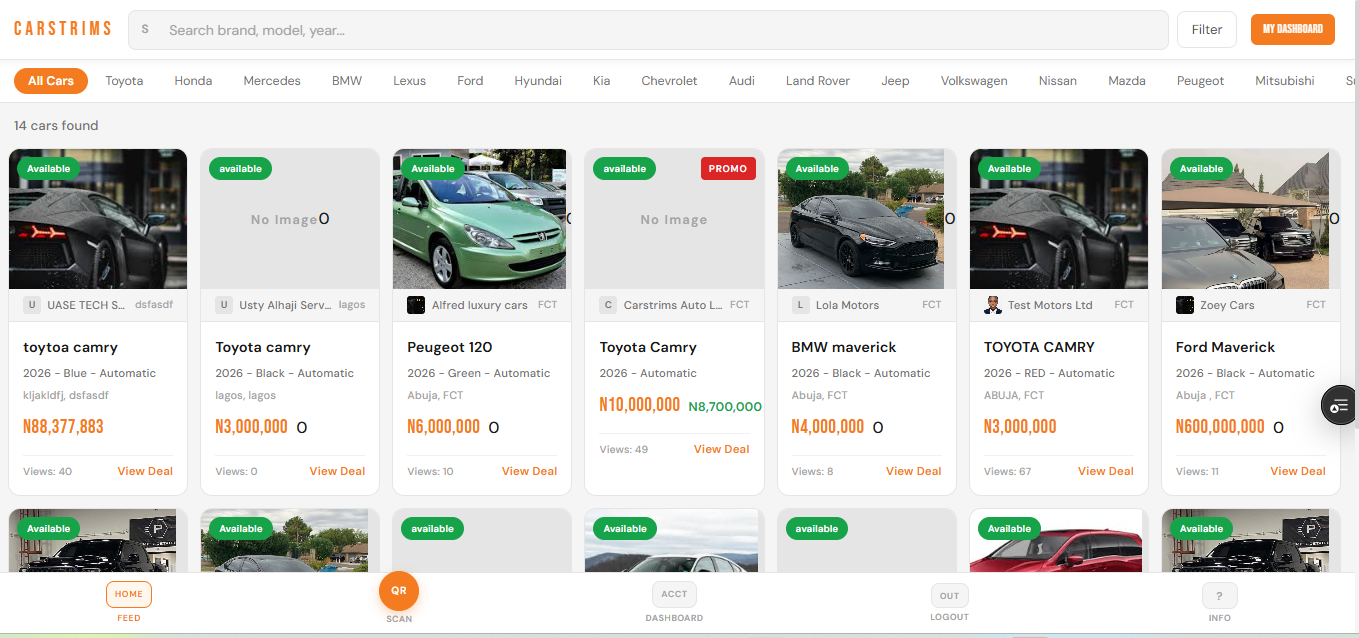This screenshot has height=638, width=1359.
Task: Filter by Hyundai brand
Action: point(538,81)
